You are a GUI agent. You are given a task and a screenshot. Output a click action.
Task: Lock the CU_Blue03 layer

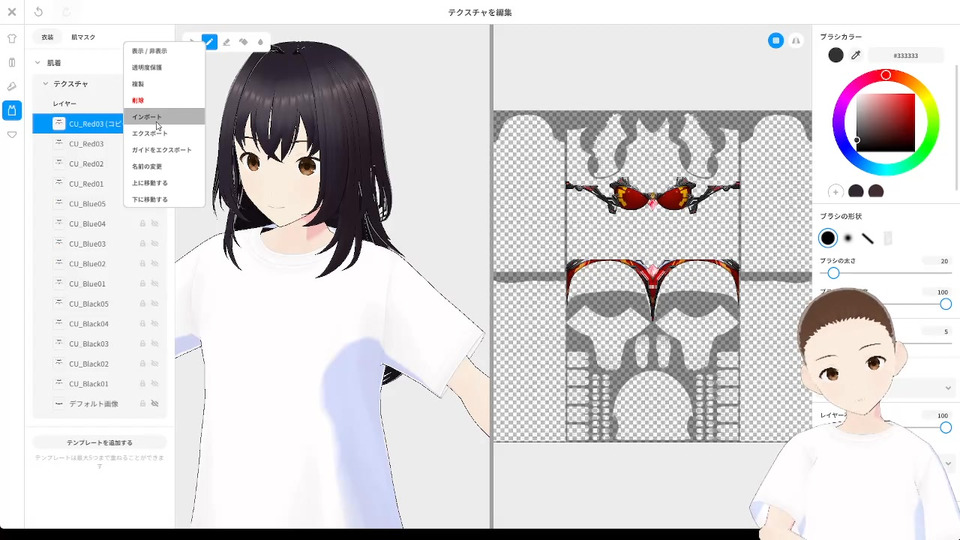click(x=143, y=244)
